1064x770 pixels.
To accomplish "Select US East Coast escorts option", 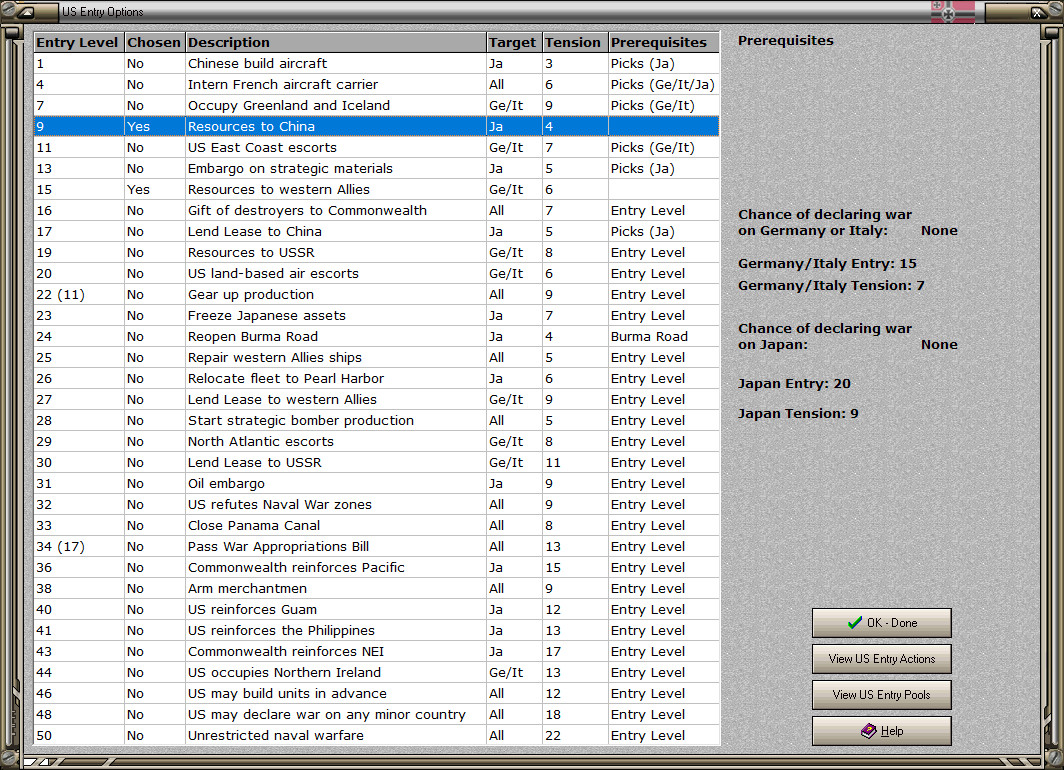I will point(377,148).
